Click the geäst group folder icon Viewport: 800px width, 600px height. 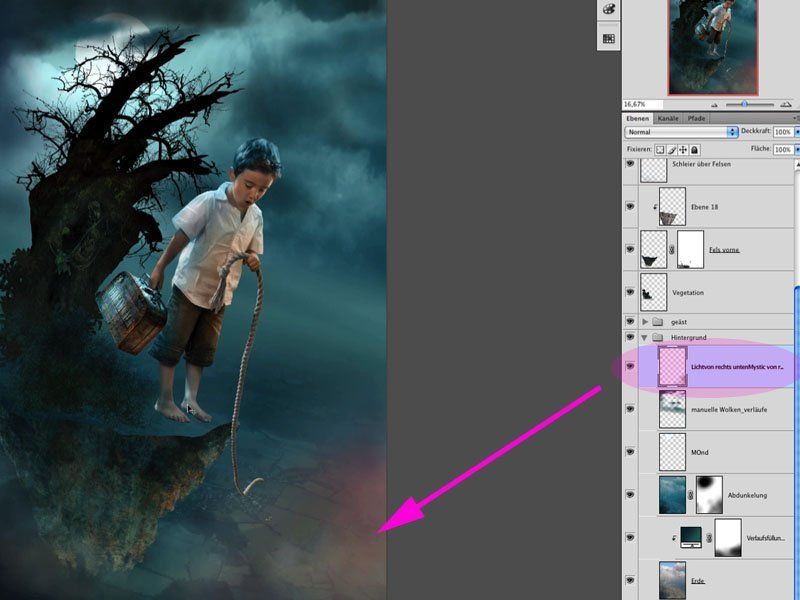(658, 322)
